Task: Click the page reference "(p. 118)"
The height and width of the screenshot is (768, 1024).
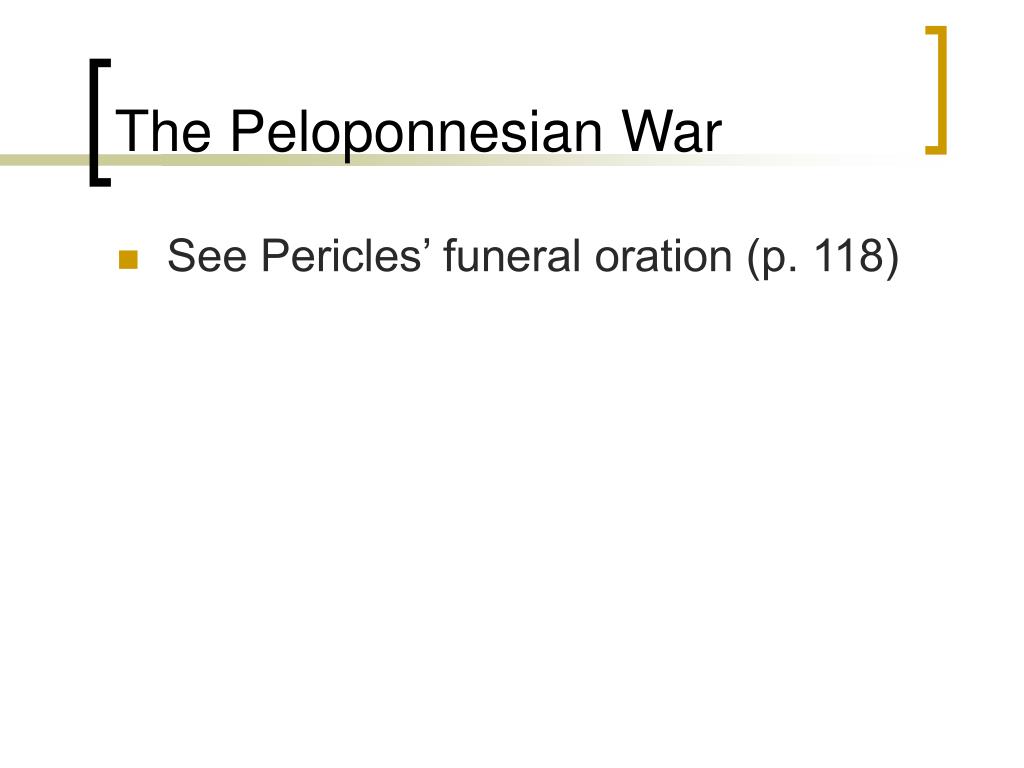Action: coord(824,257)
